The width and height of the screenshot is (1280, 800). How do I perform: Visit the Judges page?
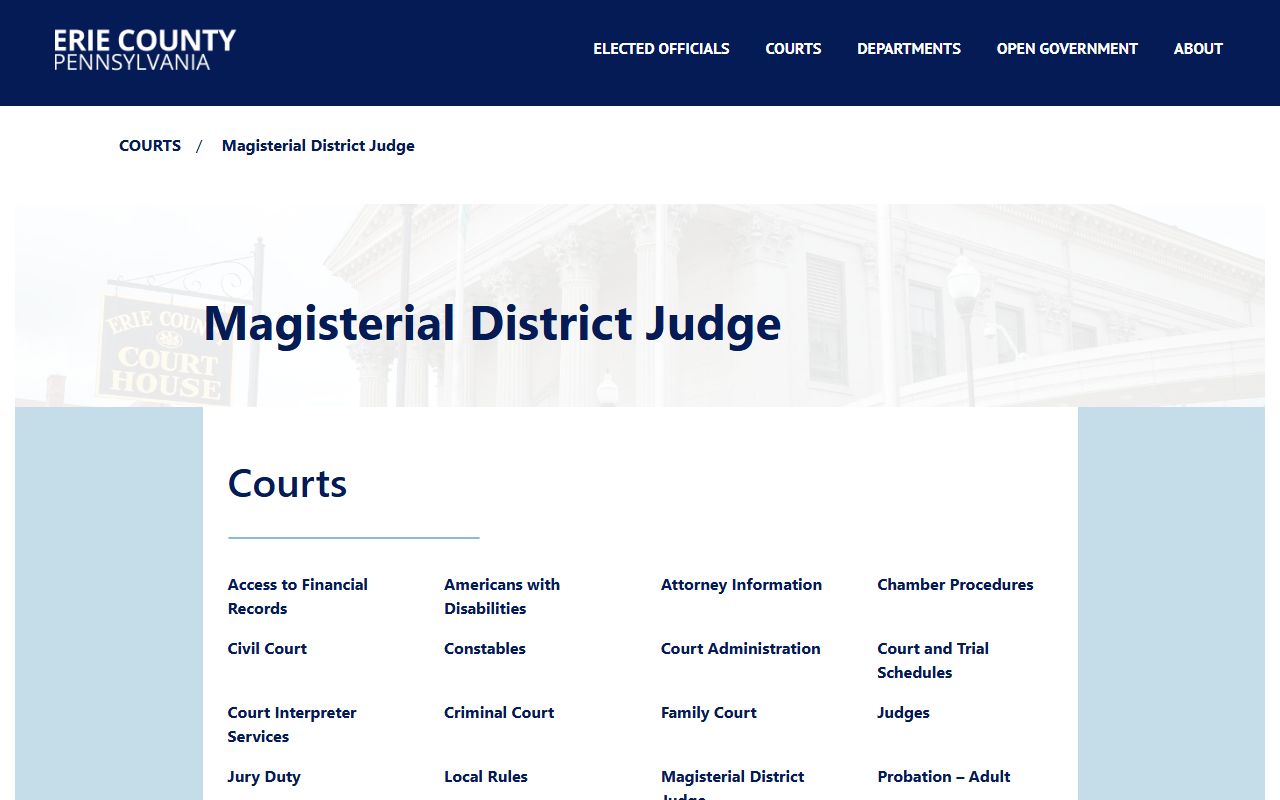pos(903,713)
